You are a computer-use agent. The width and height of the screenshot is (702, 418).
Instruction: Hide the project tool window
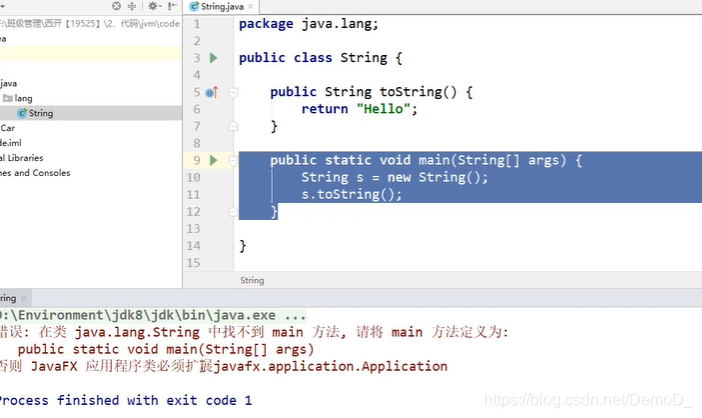[x=172, y=6]
